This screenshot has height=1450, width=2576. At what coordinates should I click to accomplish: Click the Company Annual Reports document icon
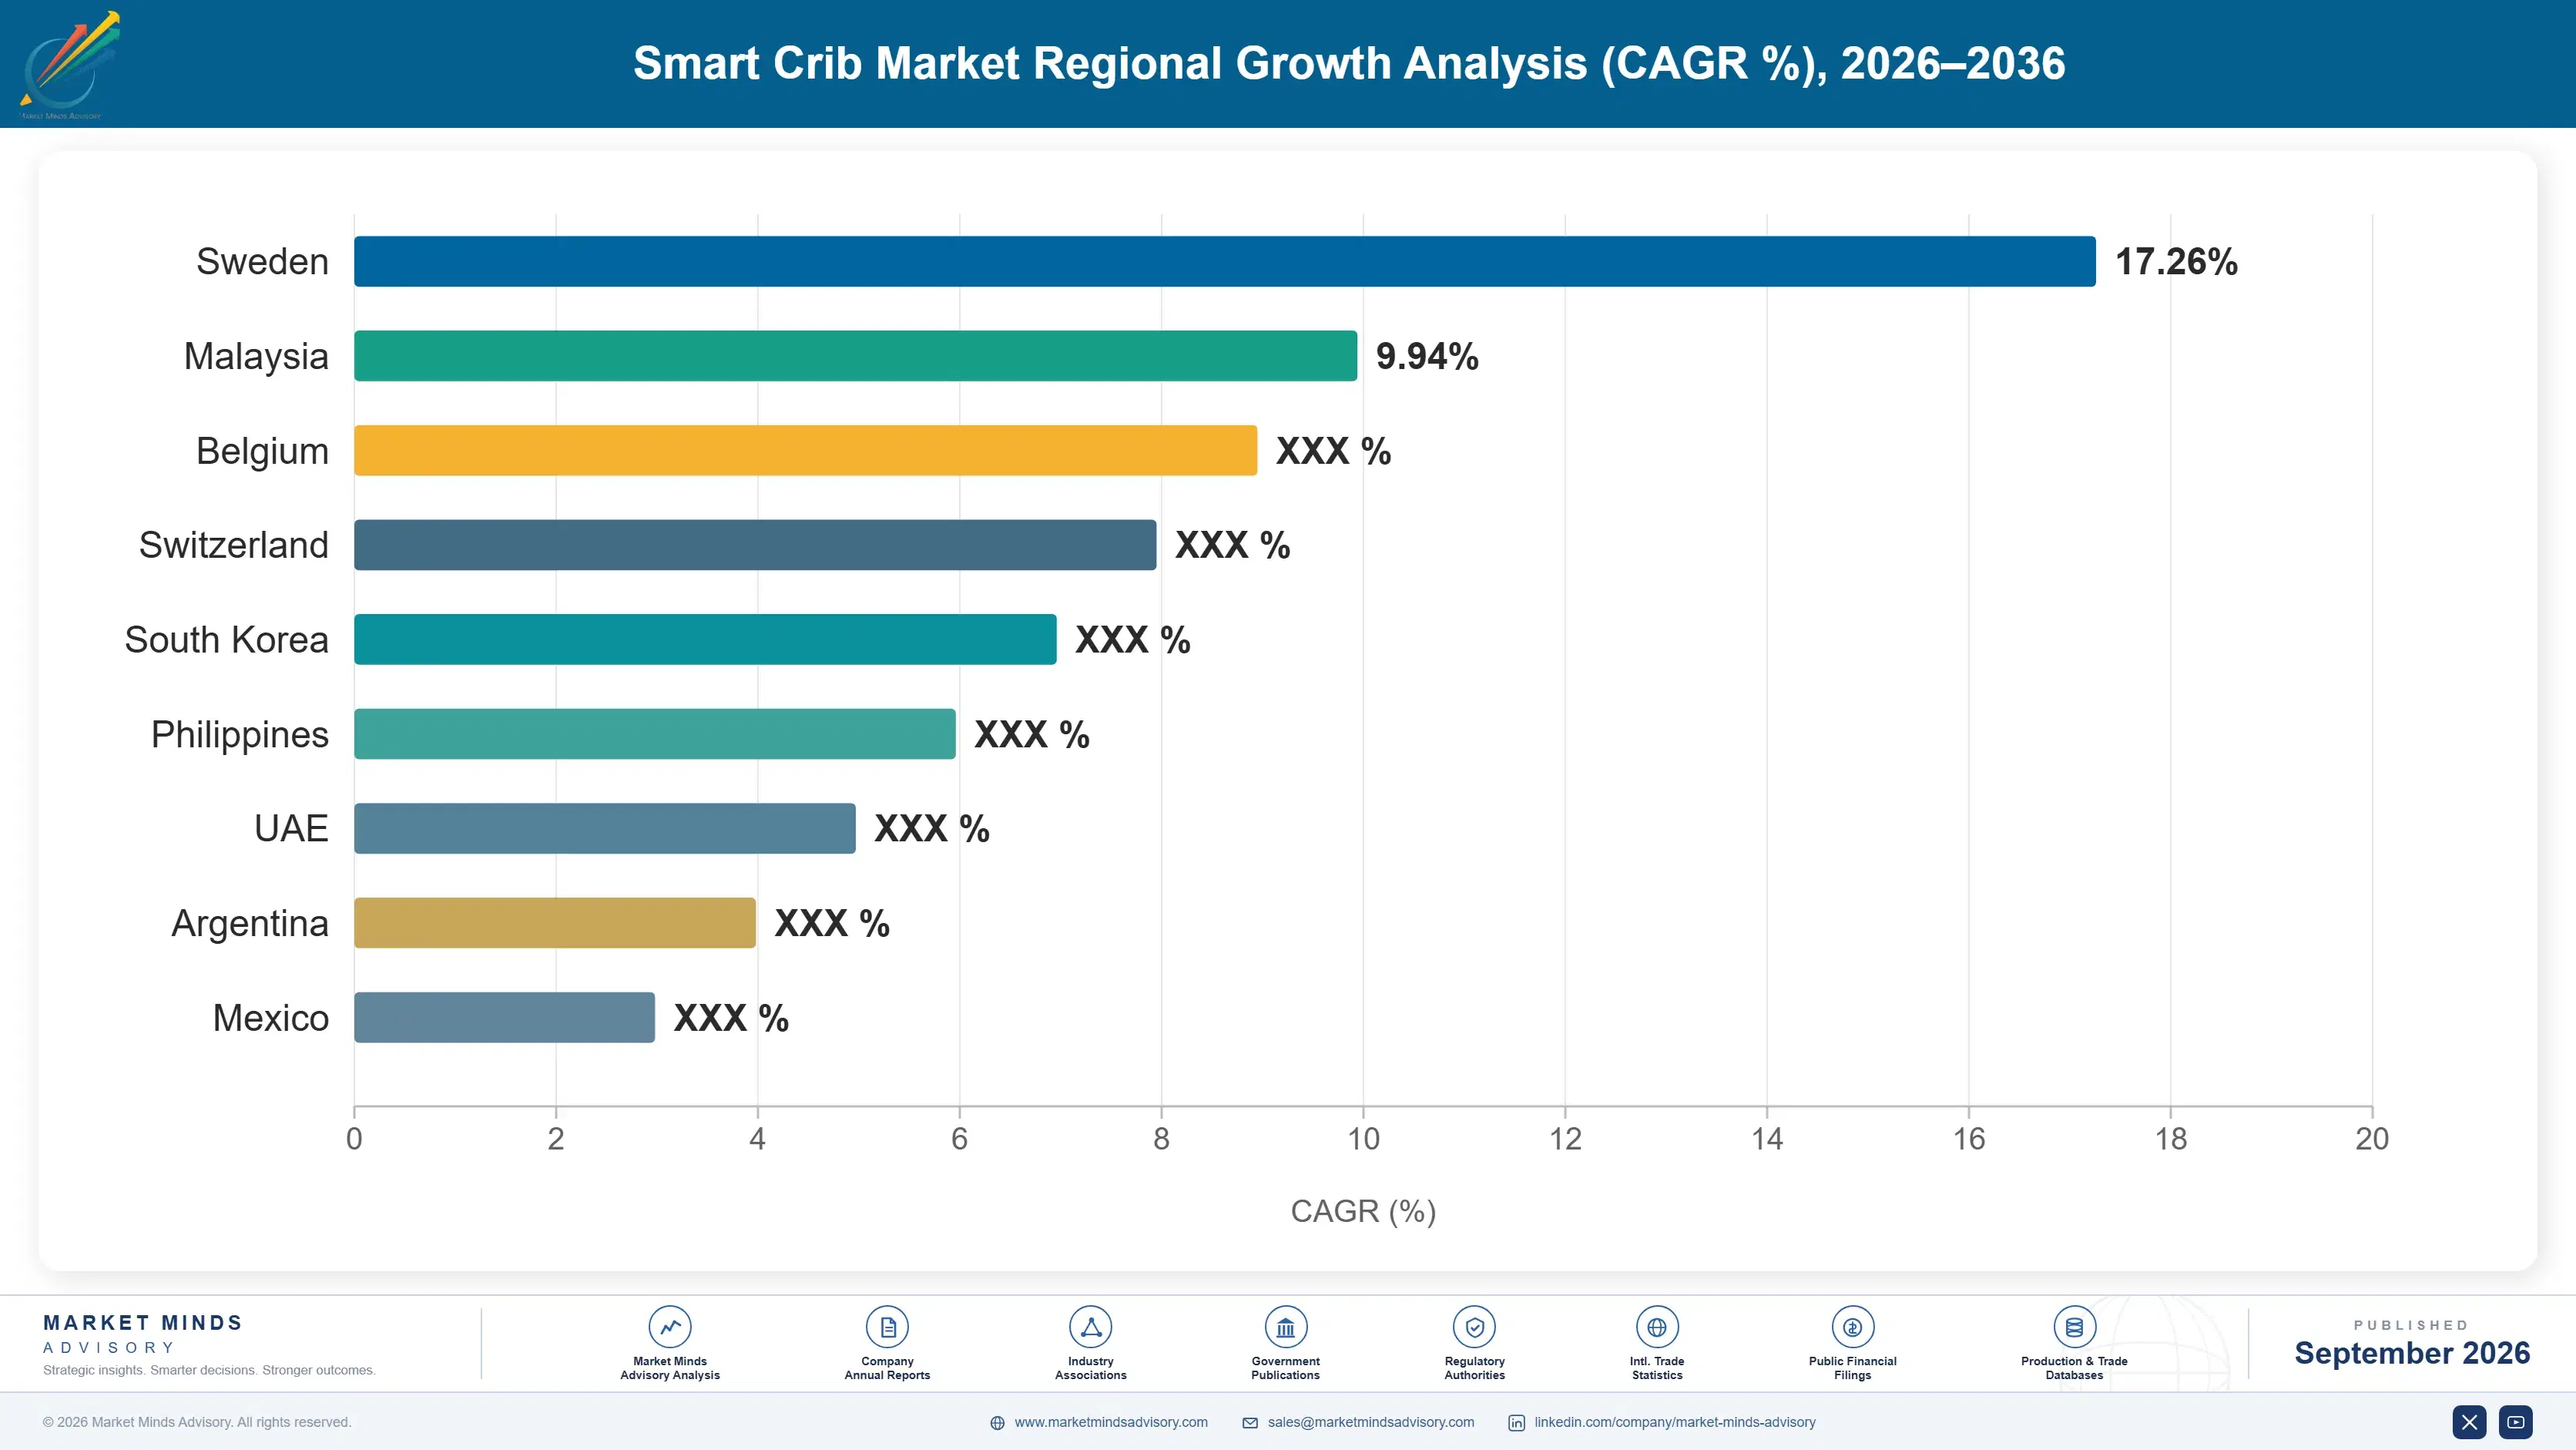coord(887,1327)
